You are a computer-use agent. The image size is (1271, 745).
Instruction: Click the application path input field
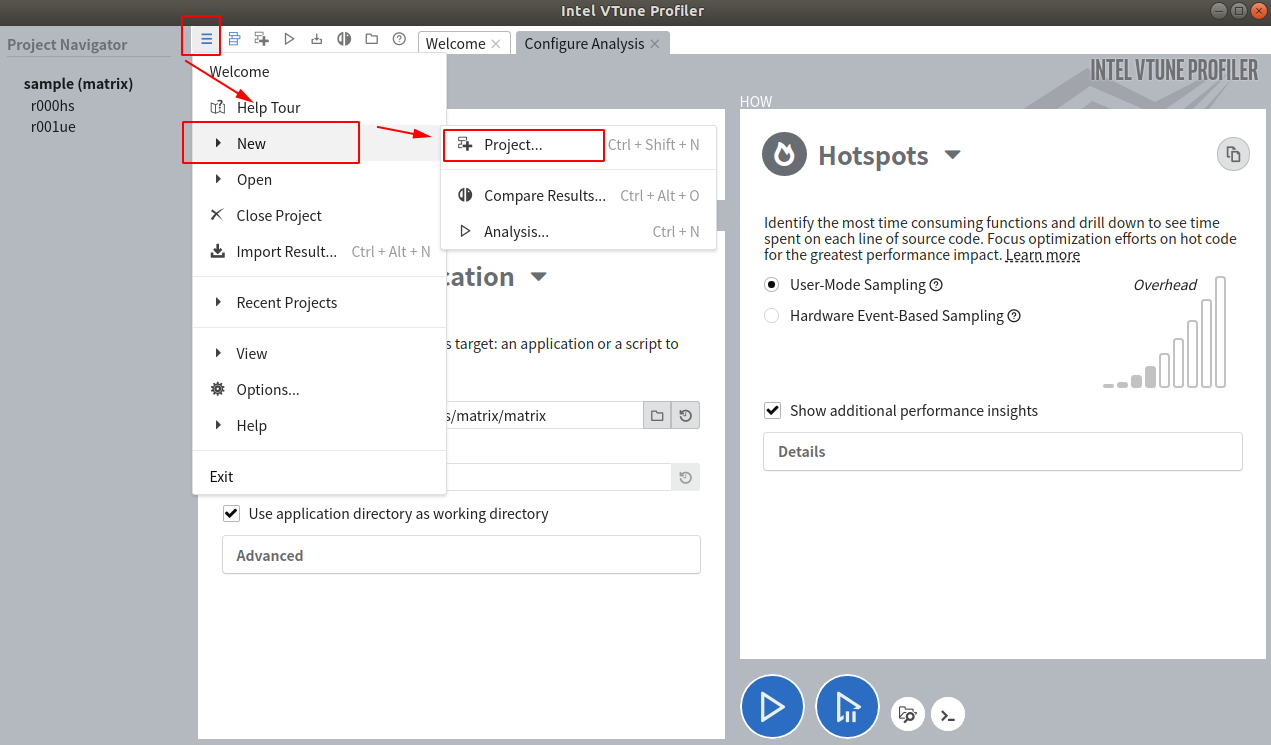click(545, 415)
